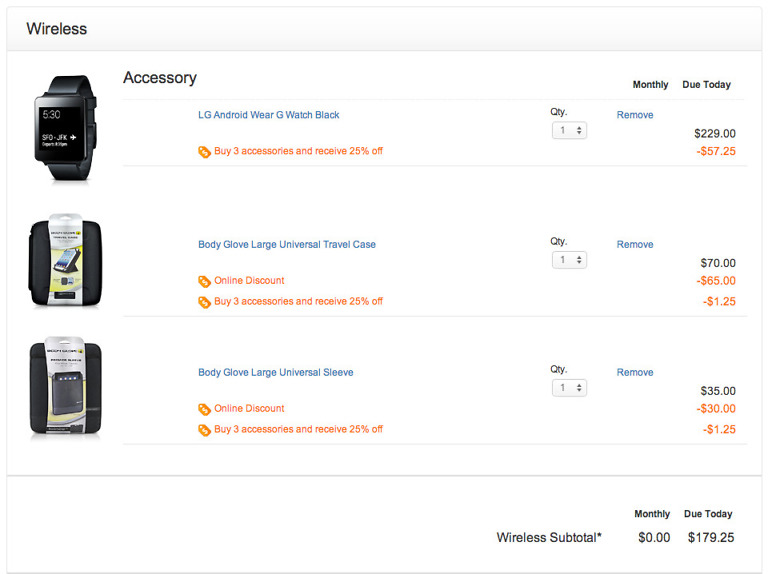This screenshot has width=768, height=574.
Task: Click Online Discount tag icon under Universal Sleeve
Action: point(204,409)
